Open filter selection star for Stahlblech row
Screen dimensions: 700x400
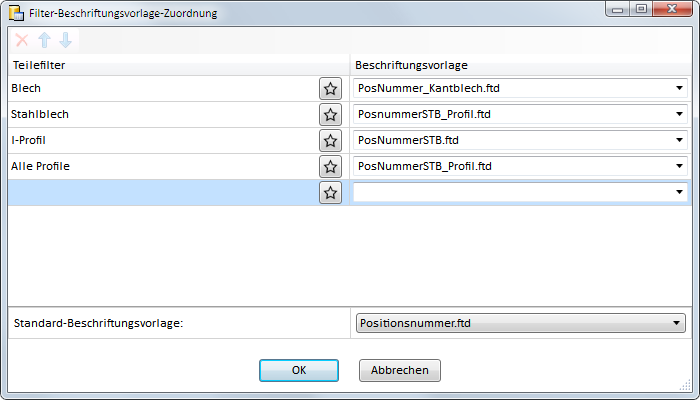[x=330, y=114]
